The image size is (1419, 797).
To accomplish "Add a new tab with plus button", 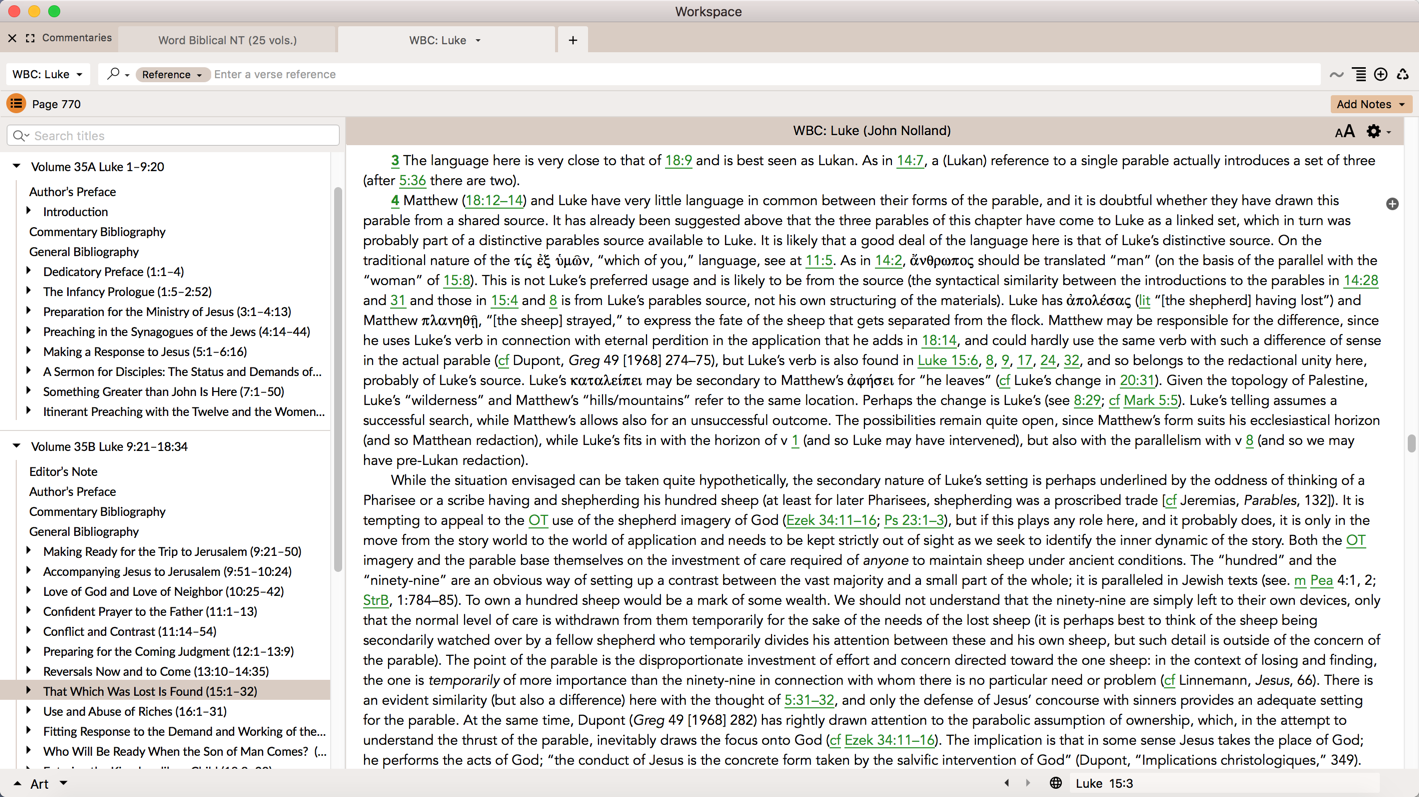I will (x=573, y=40).
